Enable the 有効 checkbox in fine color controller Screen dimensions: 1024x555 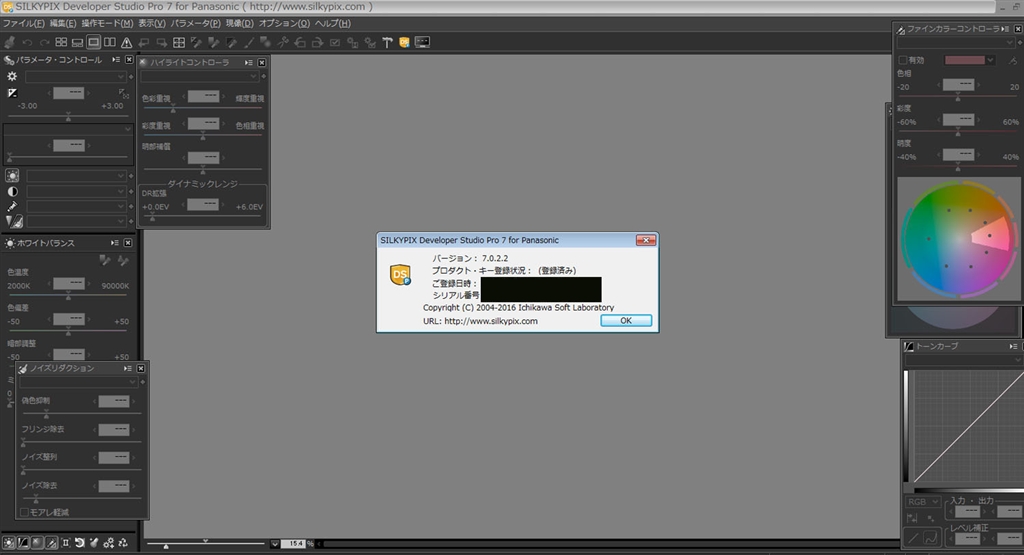point(903,60)
